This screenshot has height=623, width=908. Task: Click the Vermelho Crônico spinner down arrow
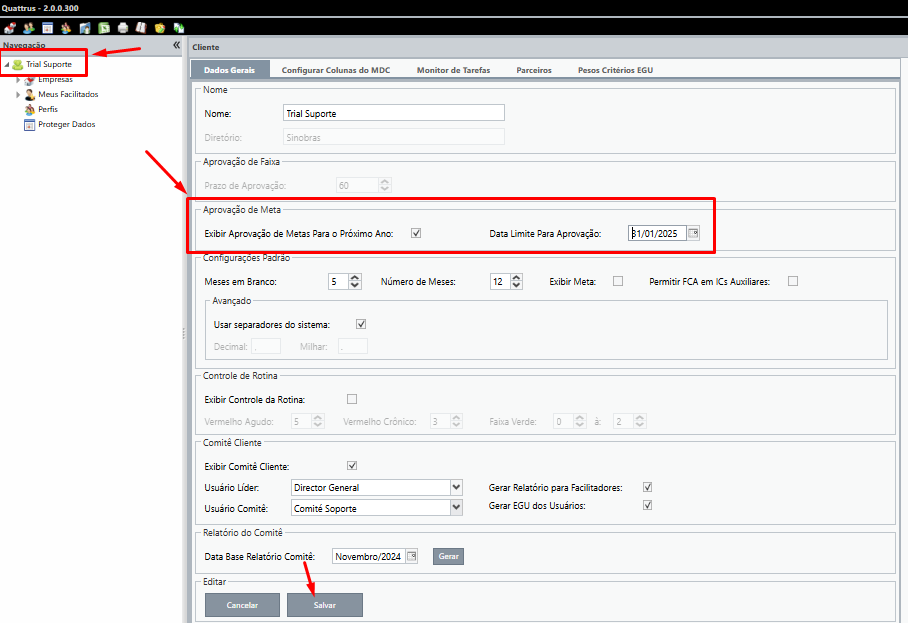tap(456, 426)
